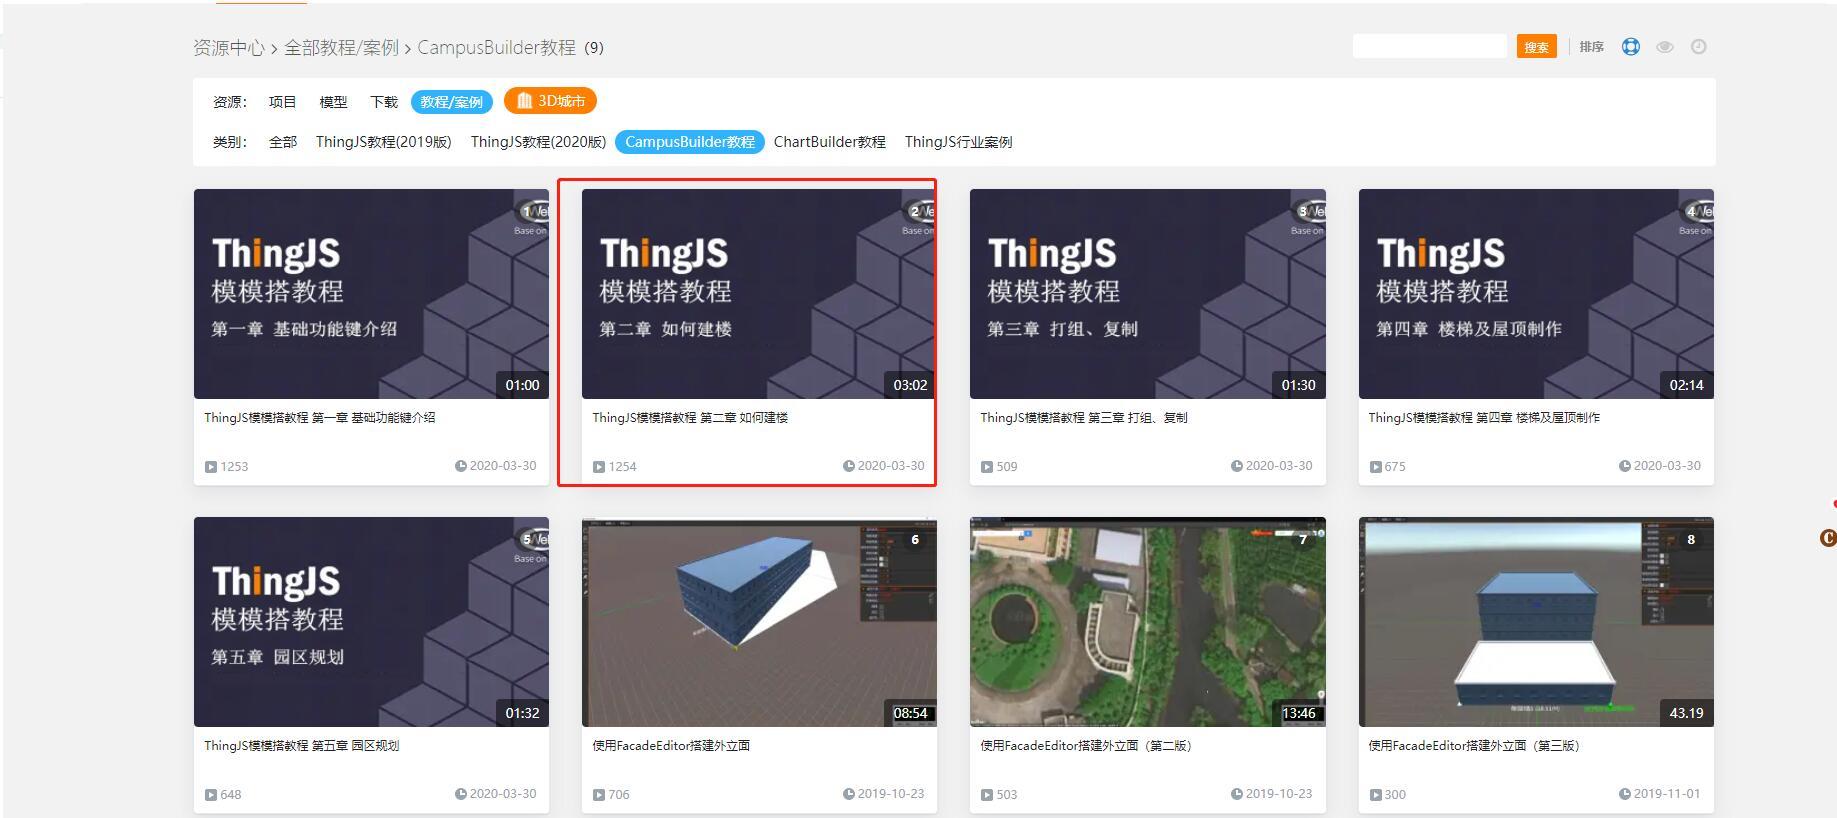Click the view count 1253
Viewport: 1837px width, 818px height.
coord(234,467)
